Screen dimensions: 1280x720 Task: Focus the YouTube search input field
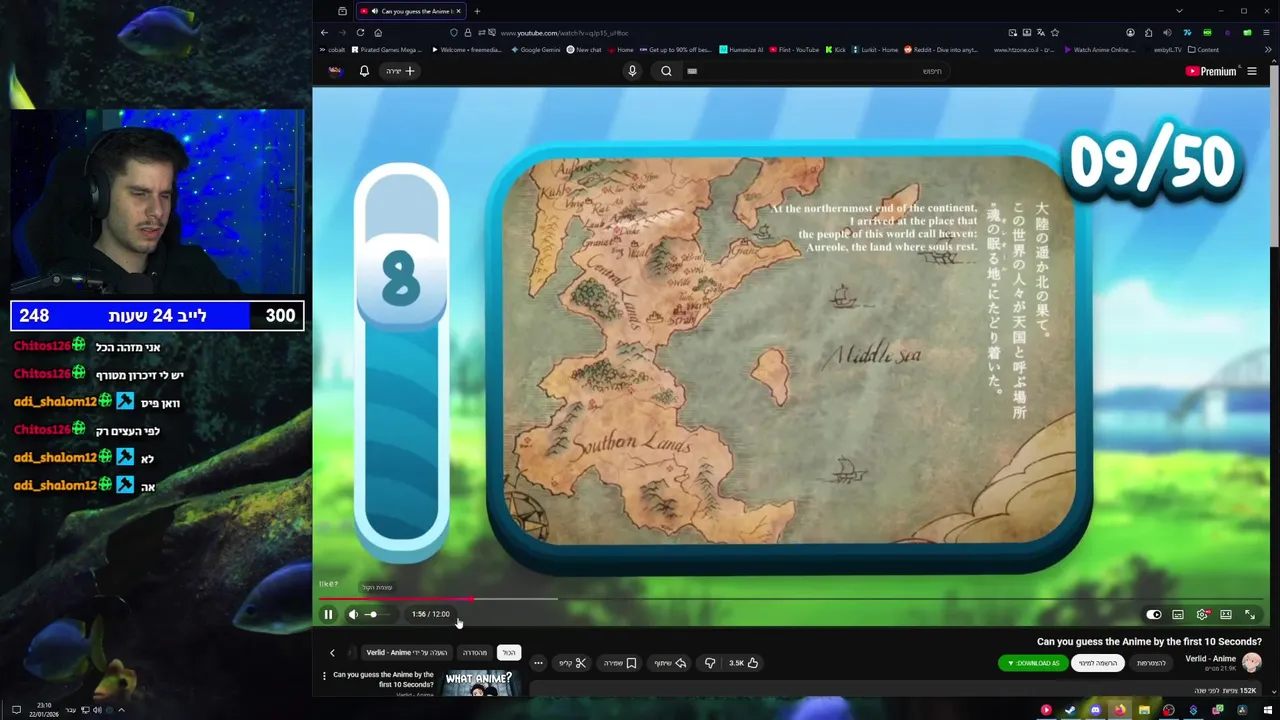[x=815, y=71]
